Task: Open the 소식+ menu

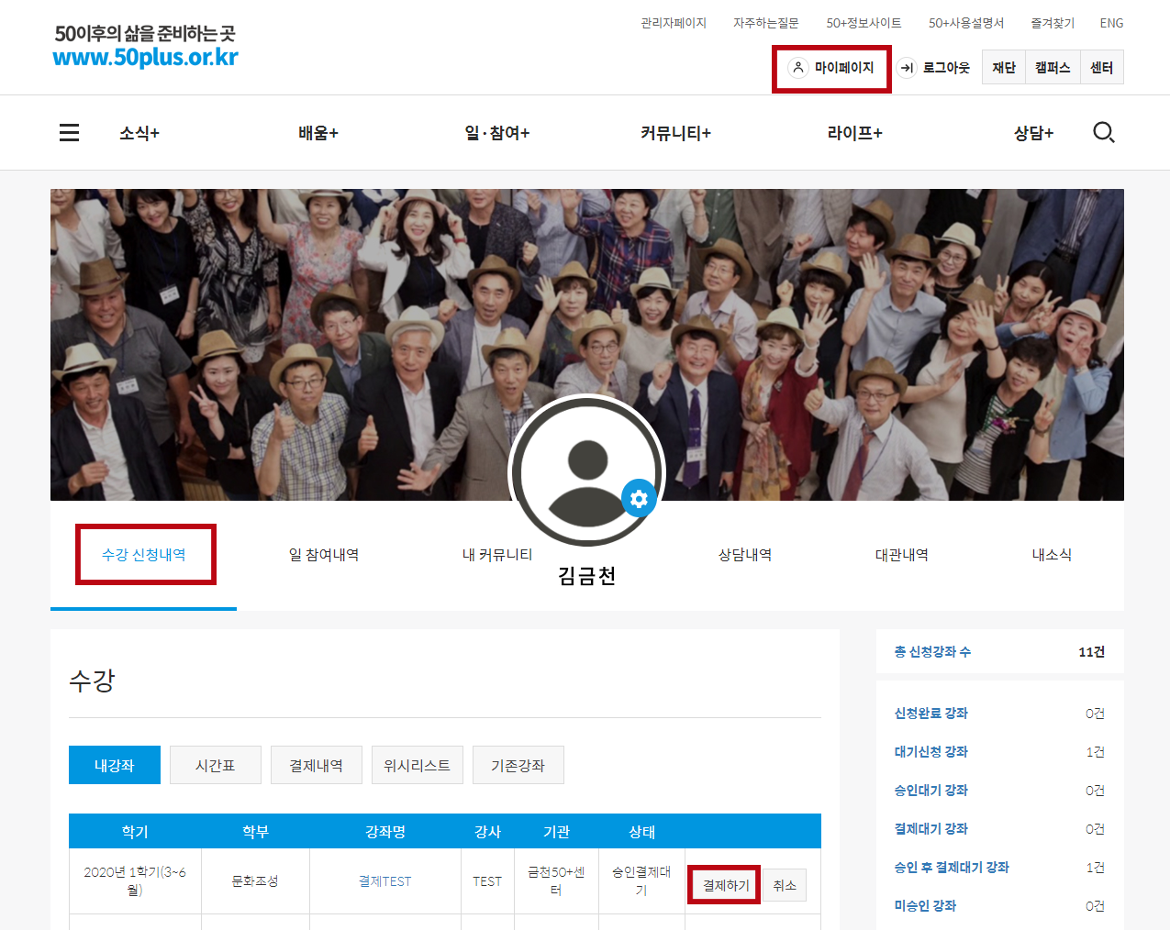Action: pyautogui.click(x=140, y=133)
